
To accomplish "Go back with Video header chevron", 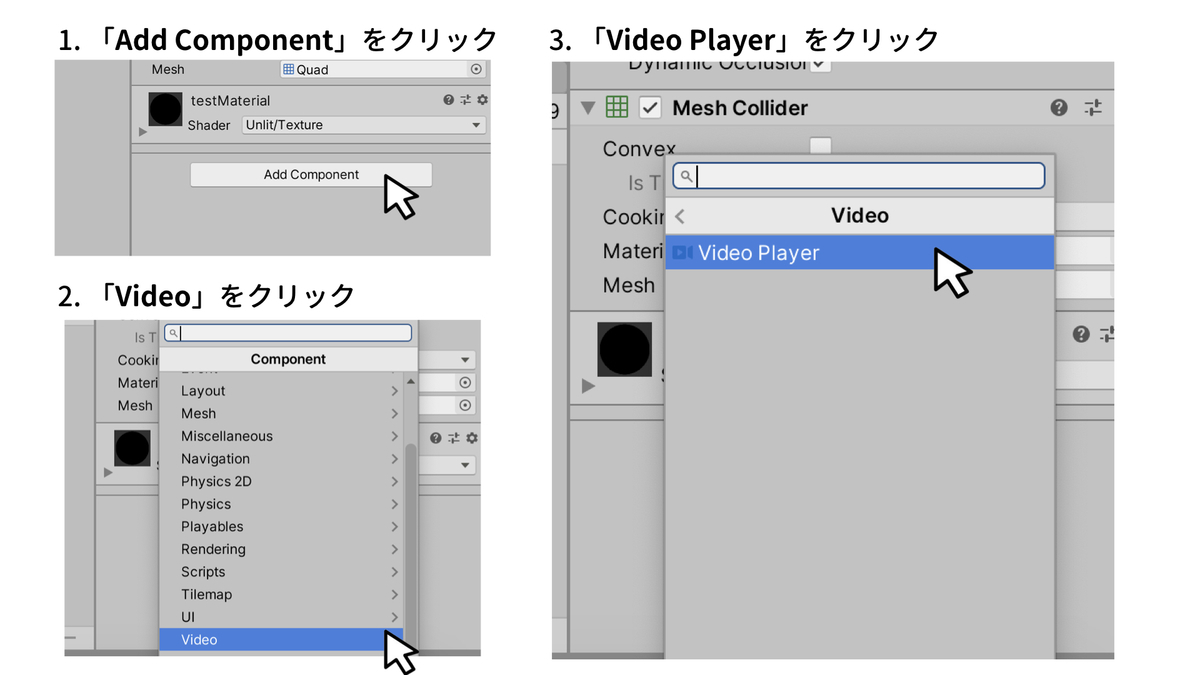I will pos(680,216).
